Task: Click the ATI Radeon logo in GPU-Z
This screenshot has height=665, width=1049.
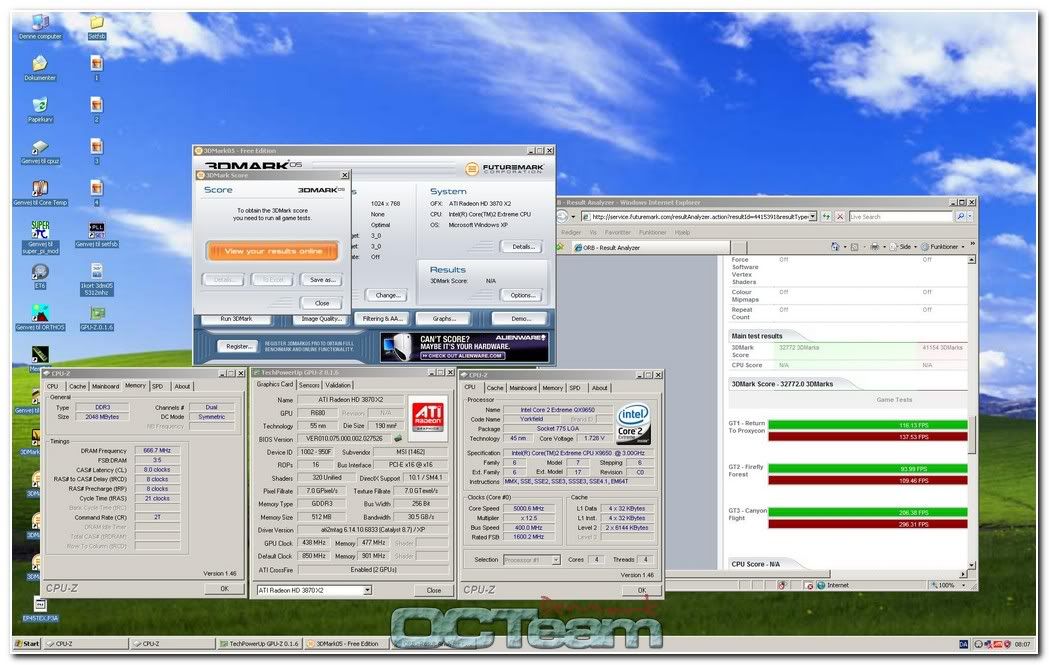Action: click(x=428, y=417)
